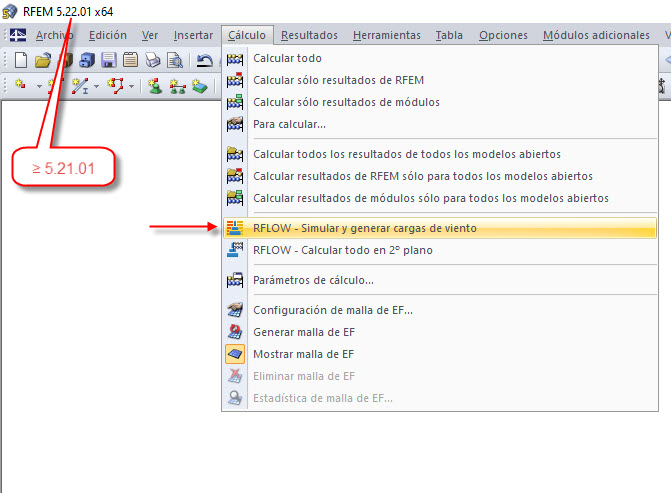This screenshot has width=671, height=493.
Task: Select the New Member tool
Action: (80, 86)
